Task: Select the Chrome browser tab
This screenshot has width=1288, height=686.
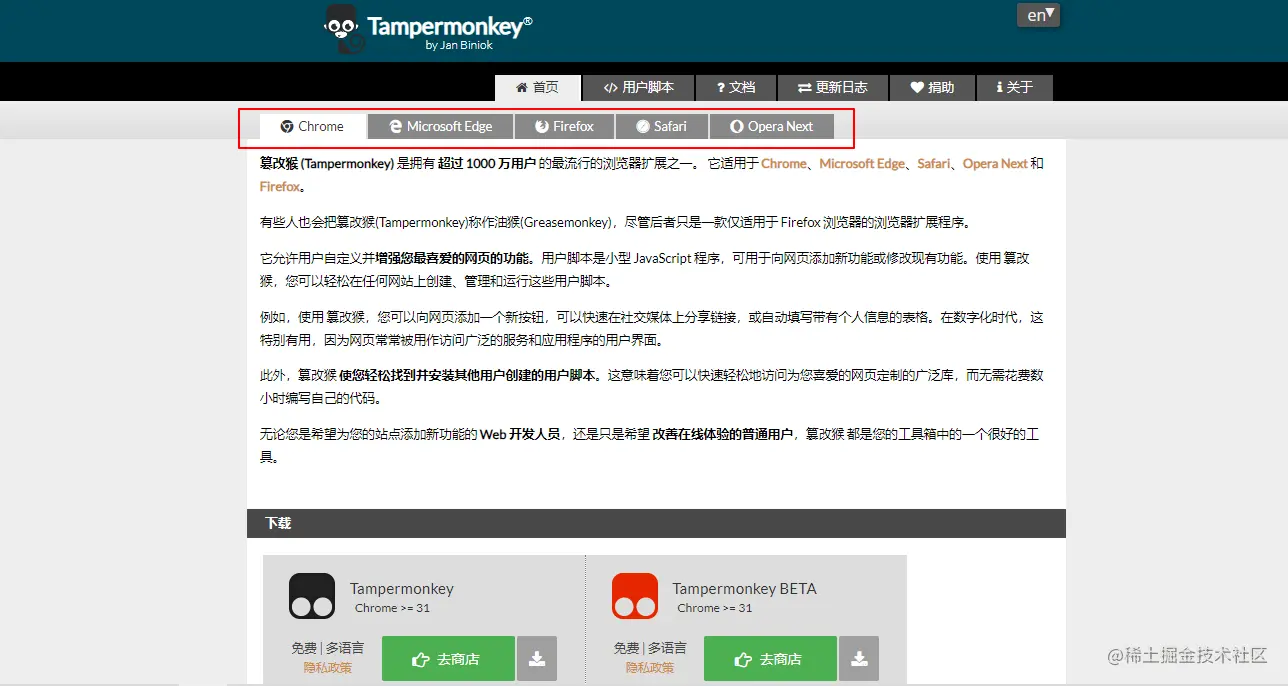Action: (312, 127)
